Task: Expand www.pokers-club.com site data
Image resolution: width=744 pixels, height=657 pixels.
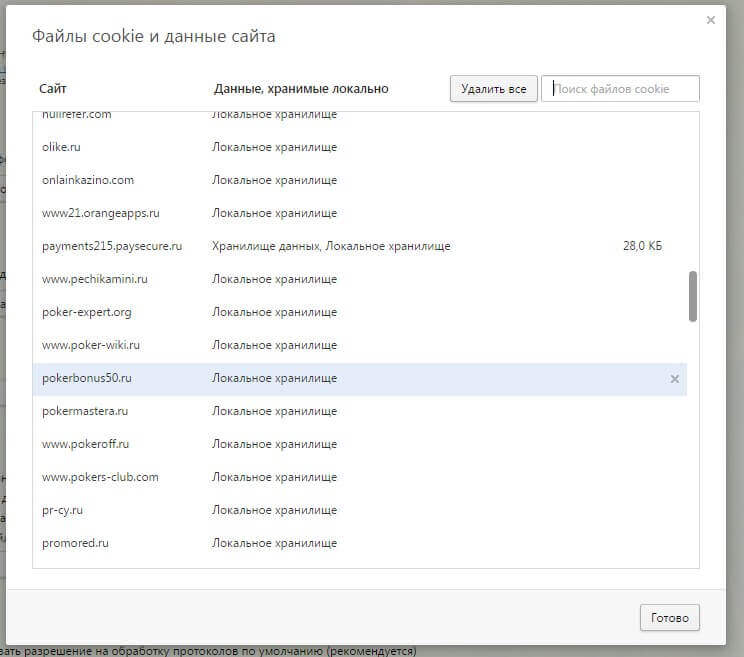Action: pyautogui.click(x=100, y=477)
